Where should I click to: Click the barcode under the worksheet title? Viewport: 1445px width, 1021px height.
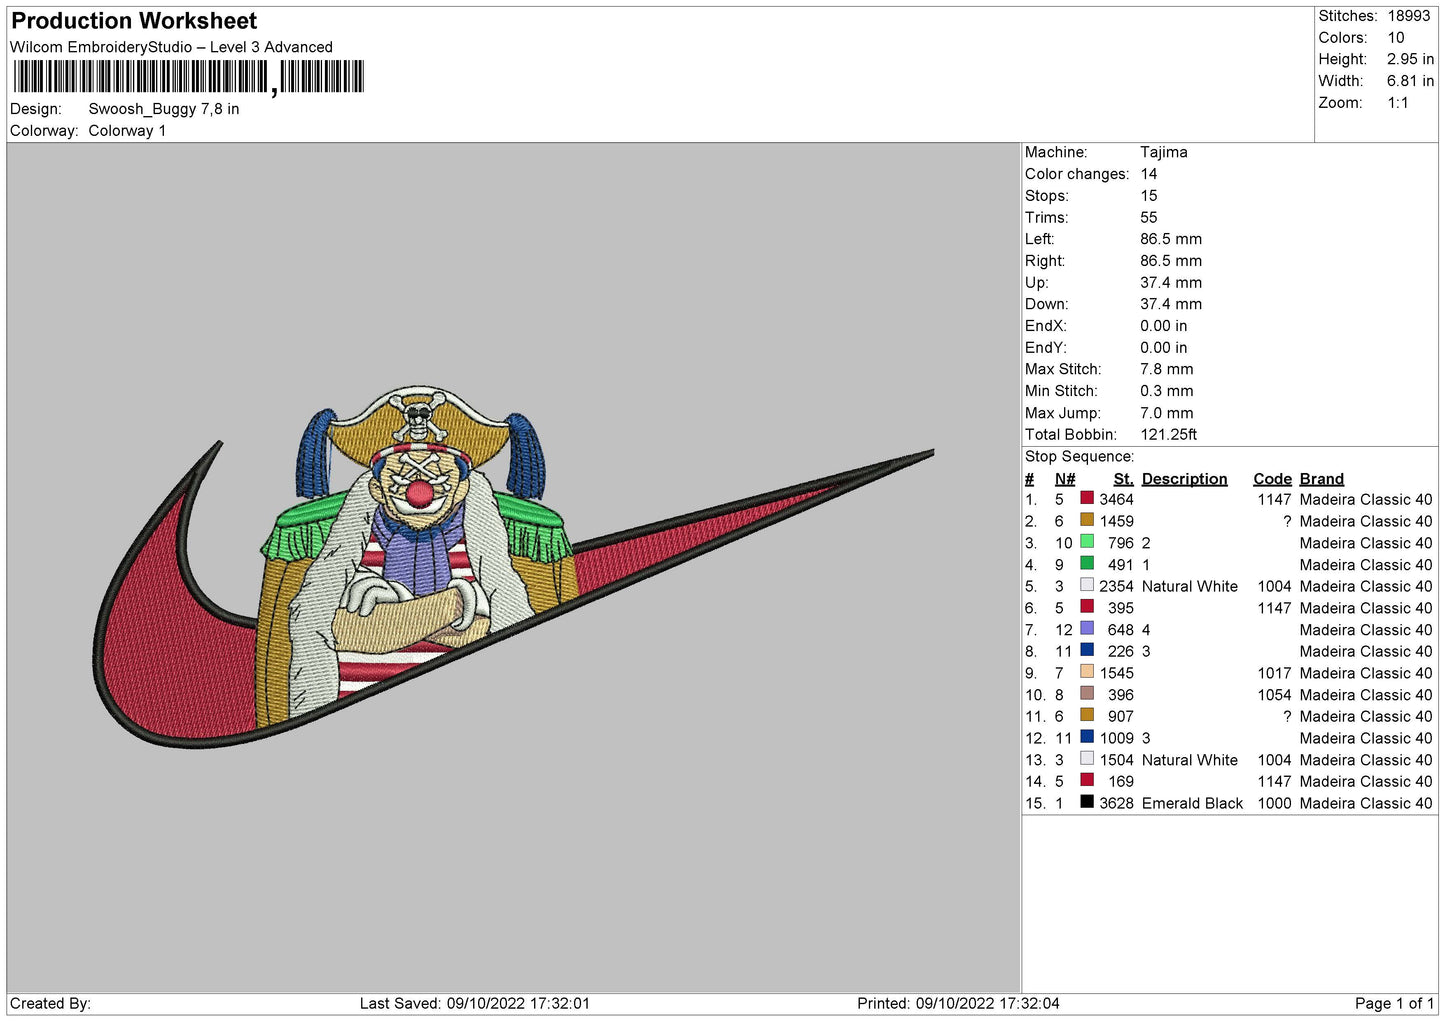point(188,77)
